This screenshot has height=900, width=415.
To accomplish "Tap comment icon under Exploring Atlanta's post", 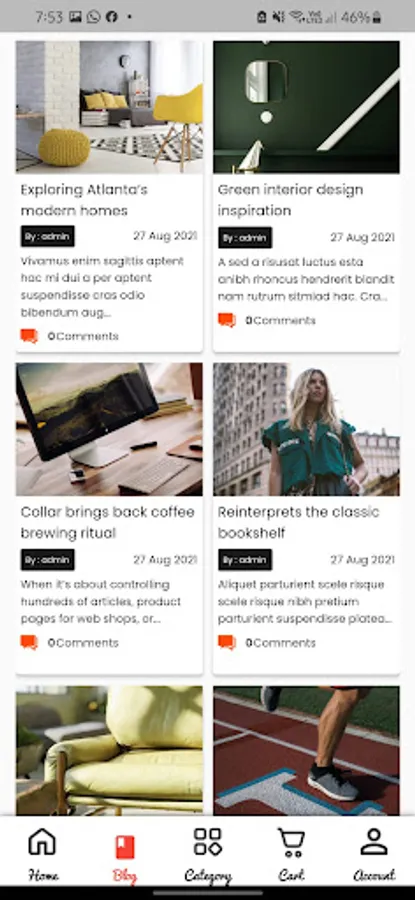I will tap(29, 336).
